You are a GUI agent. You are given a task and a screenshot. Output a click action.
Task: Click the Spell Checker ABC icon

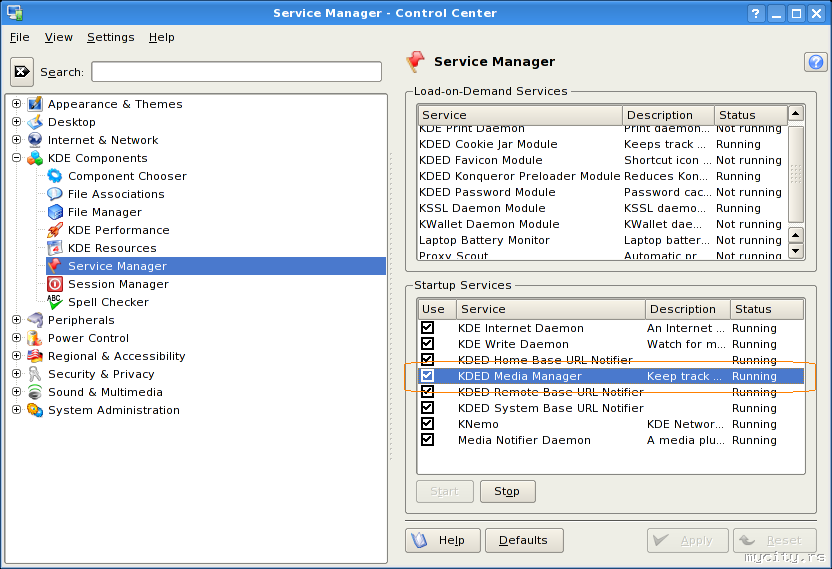(x=55, y=302)
